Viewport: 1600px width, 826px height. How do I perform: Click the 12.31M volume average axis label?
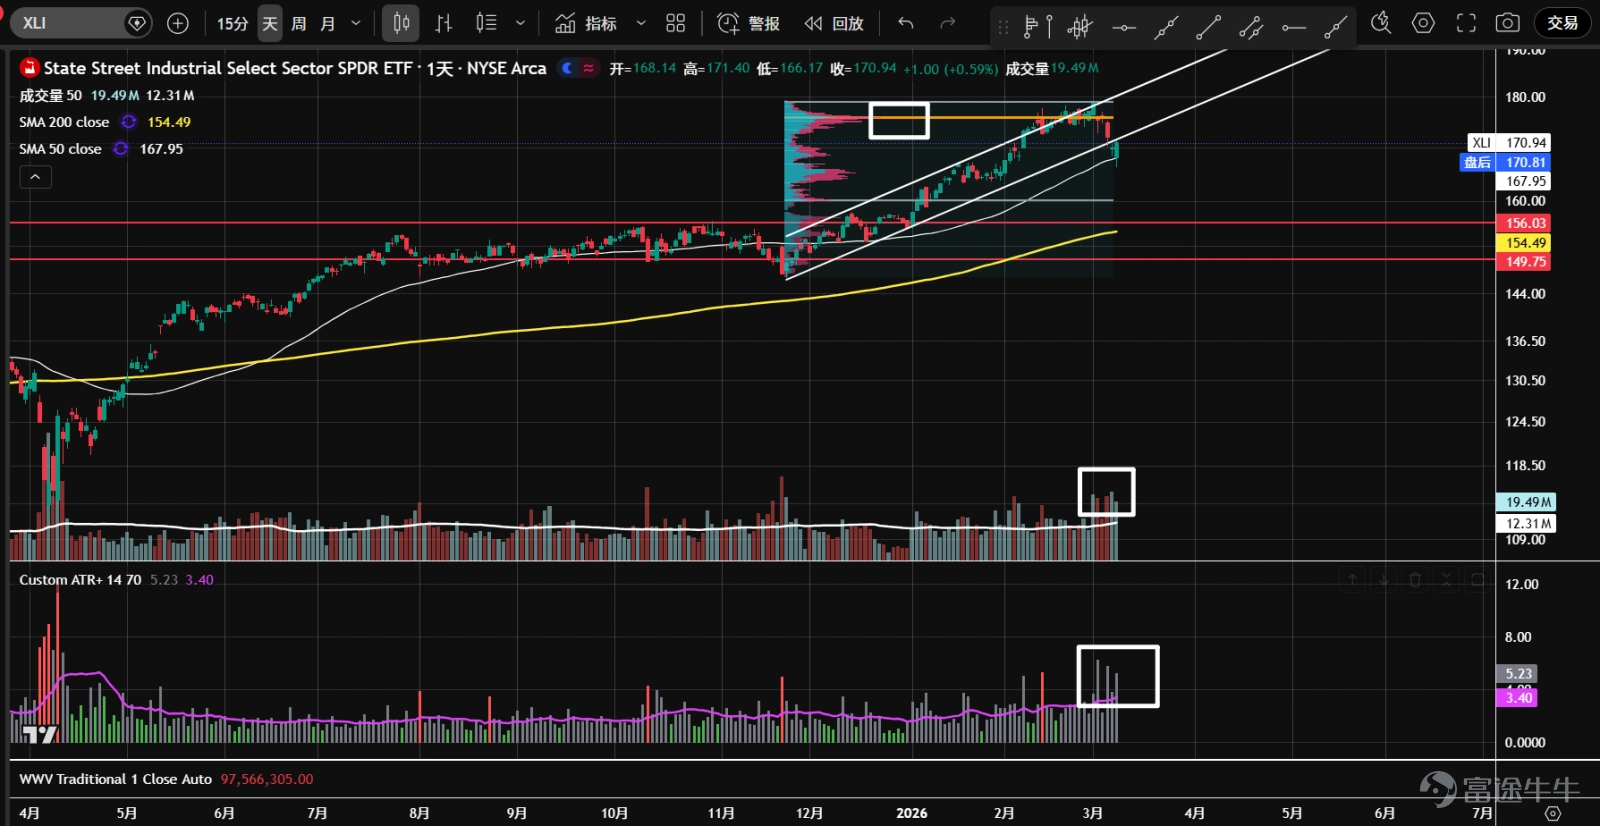[x=1526, y=523]
